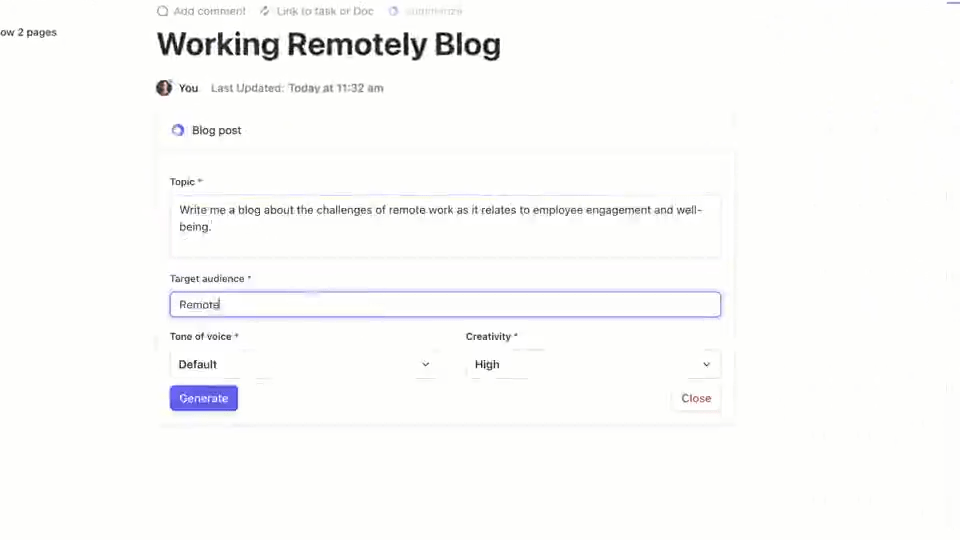Viewport: 960px width, 540px height.
Task: Click the Topic text area
Action: click(446, 226)
